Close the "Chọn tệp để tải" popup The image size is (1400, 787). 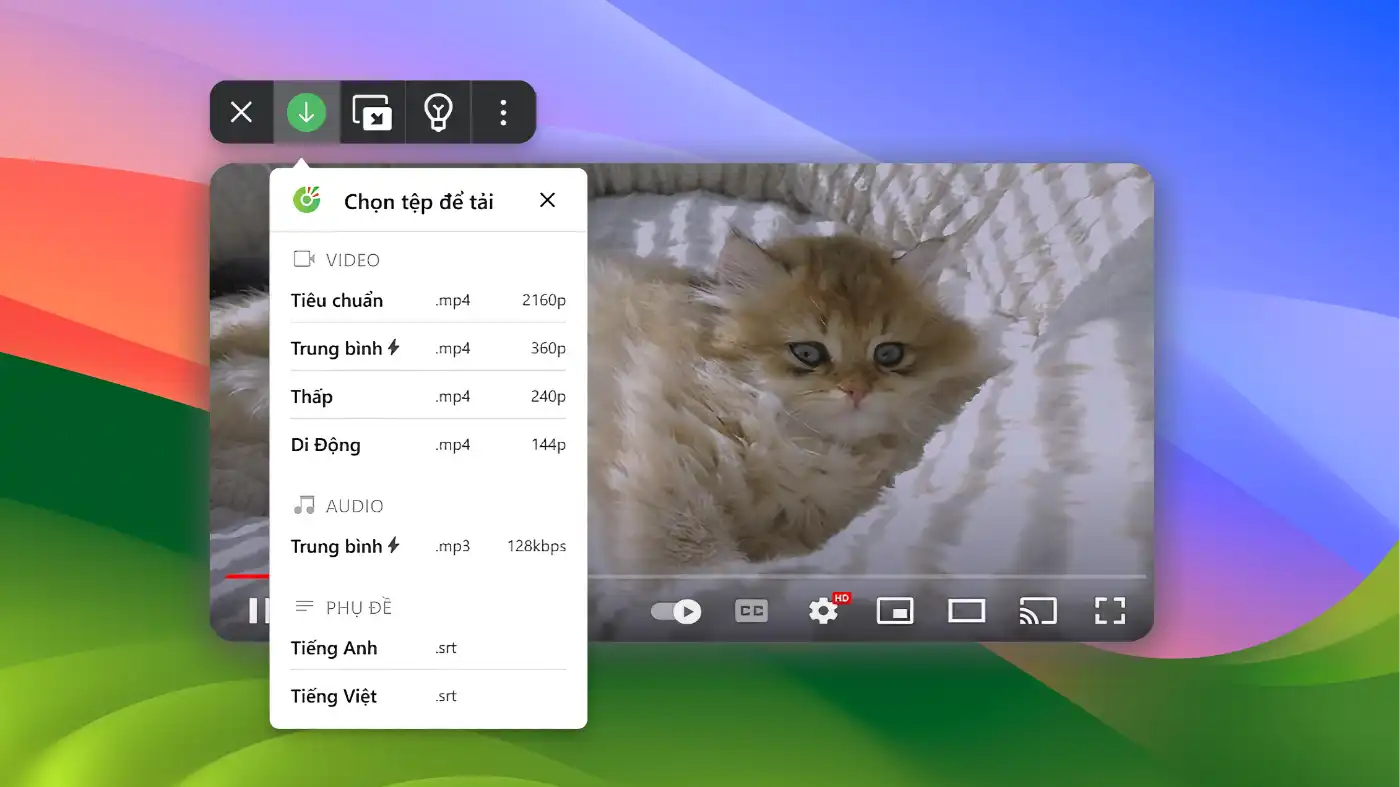point(547,200)
